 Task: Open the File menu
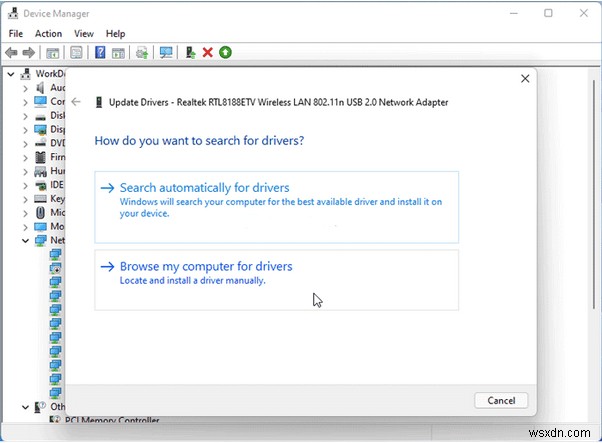[x=16, y=34]
